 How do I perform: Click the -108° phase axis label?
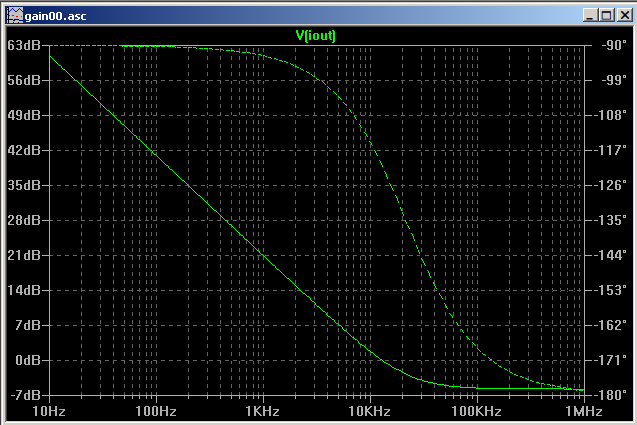pos(610,115)
